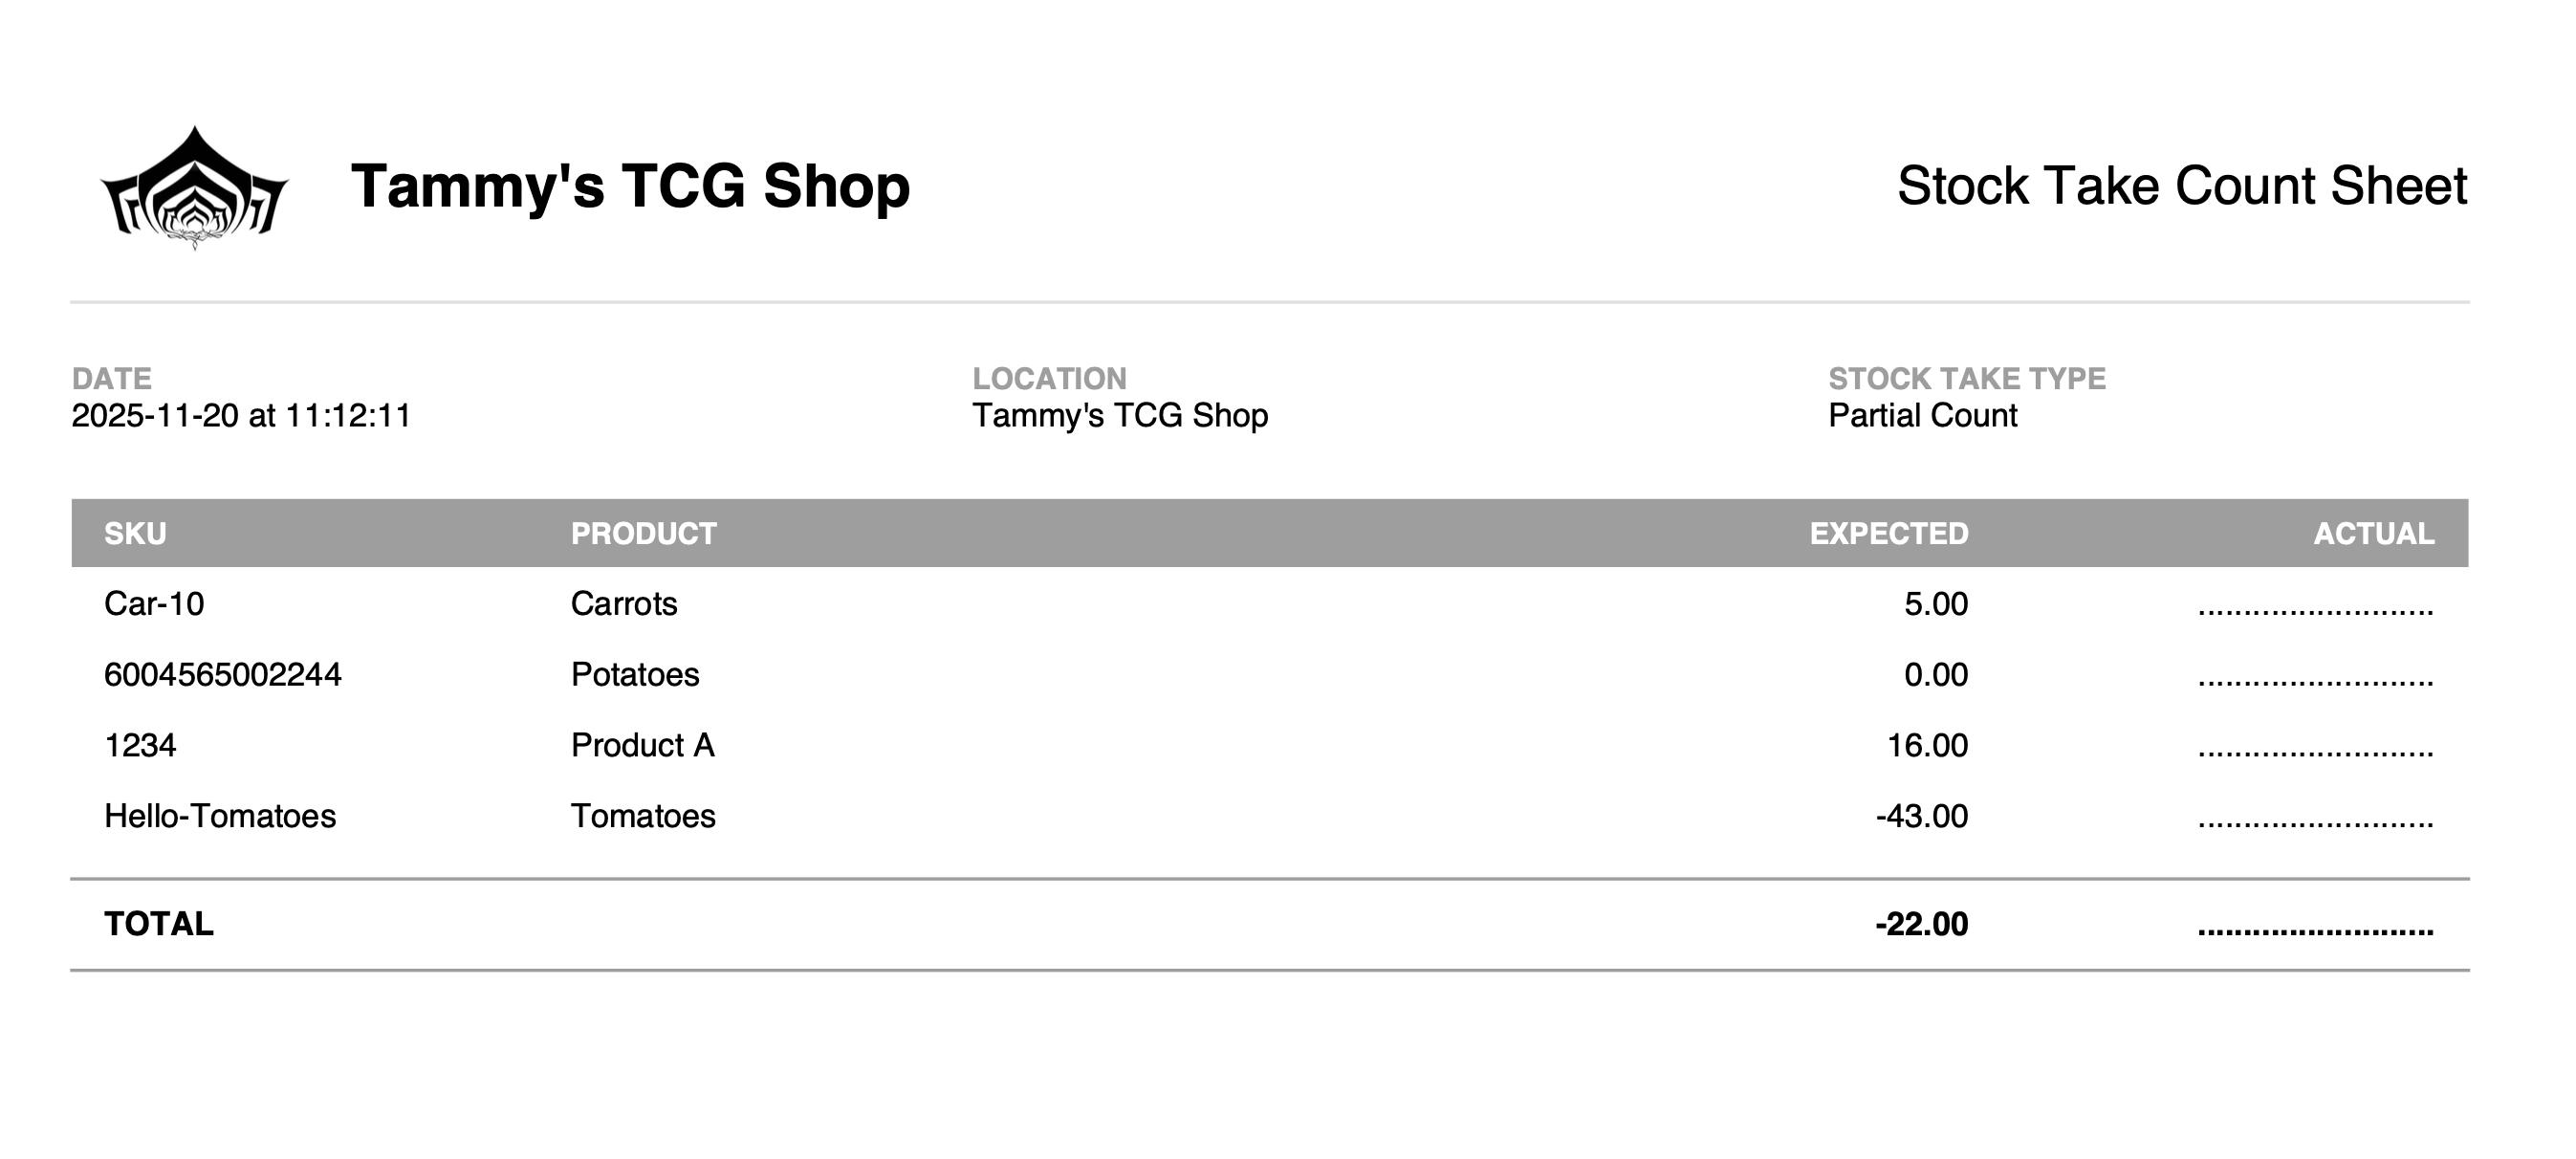Click the 6004565002244 SKU cell
The image size is (2576, 1159).
(223, 675)
